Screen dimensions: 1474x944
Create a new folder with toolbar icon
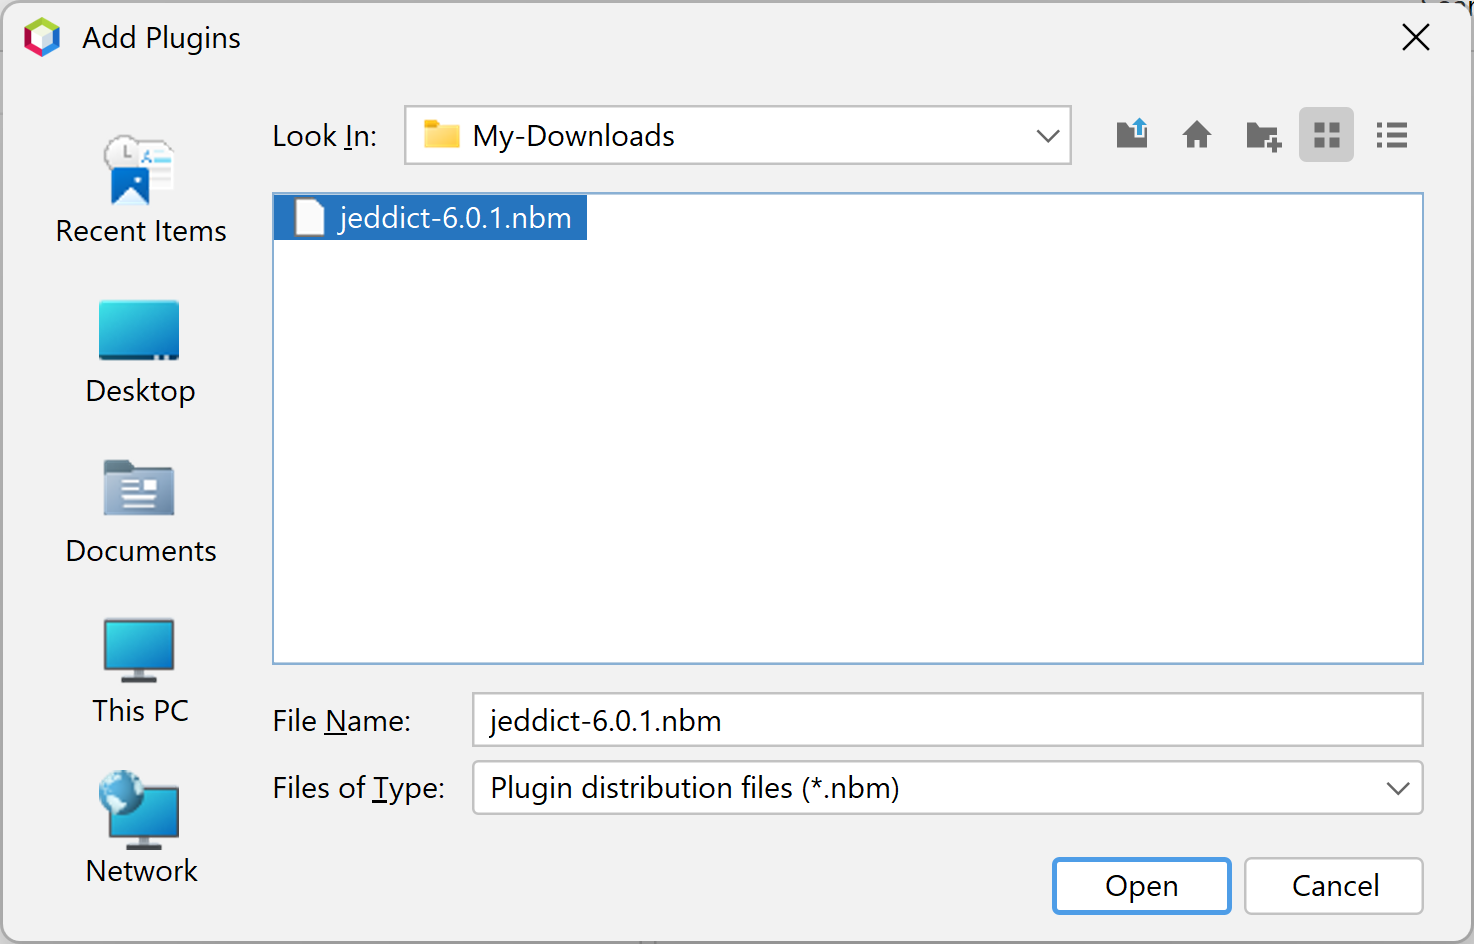1263,135
